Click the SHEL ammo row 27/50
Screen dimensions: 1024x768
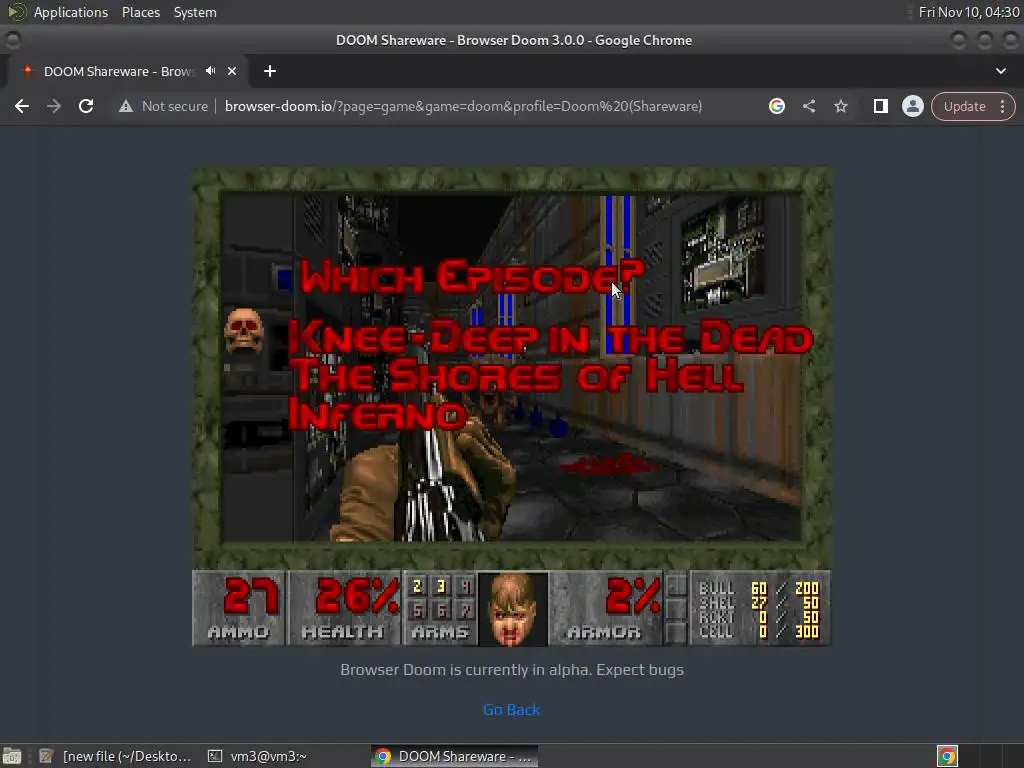tap(758, 603)
